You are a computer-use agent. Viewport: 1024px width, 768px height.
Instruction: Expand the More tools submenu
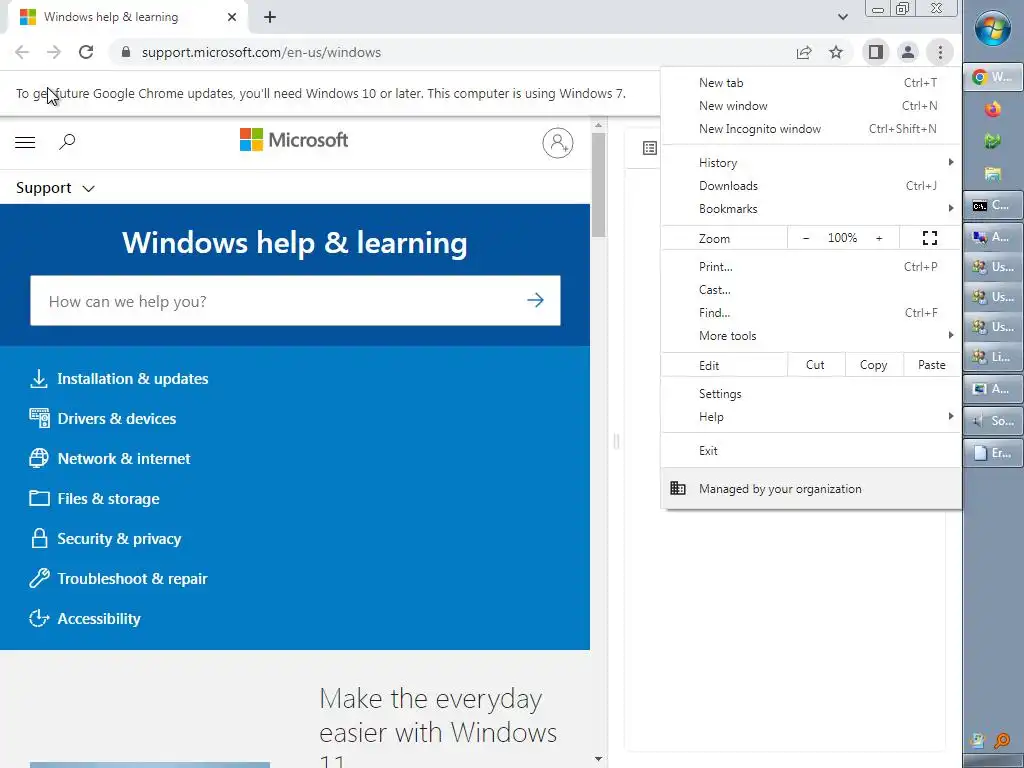(x=811, y=336)
